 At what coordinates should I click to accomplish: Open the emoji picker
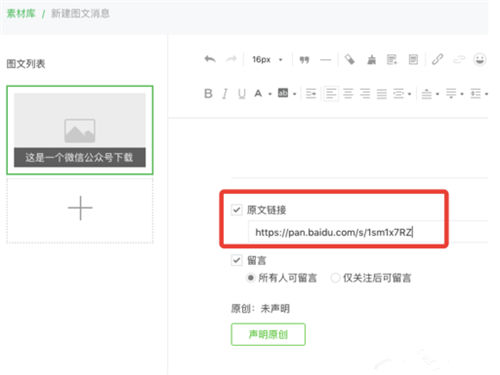(x=480, y=60)
